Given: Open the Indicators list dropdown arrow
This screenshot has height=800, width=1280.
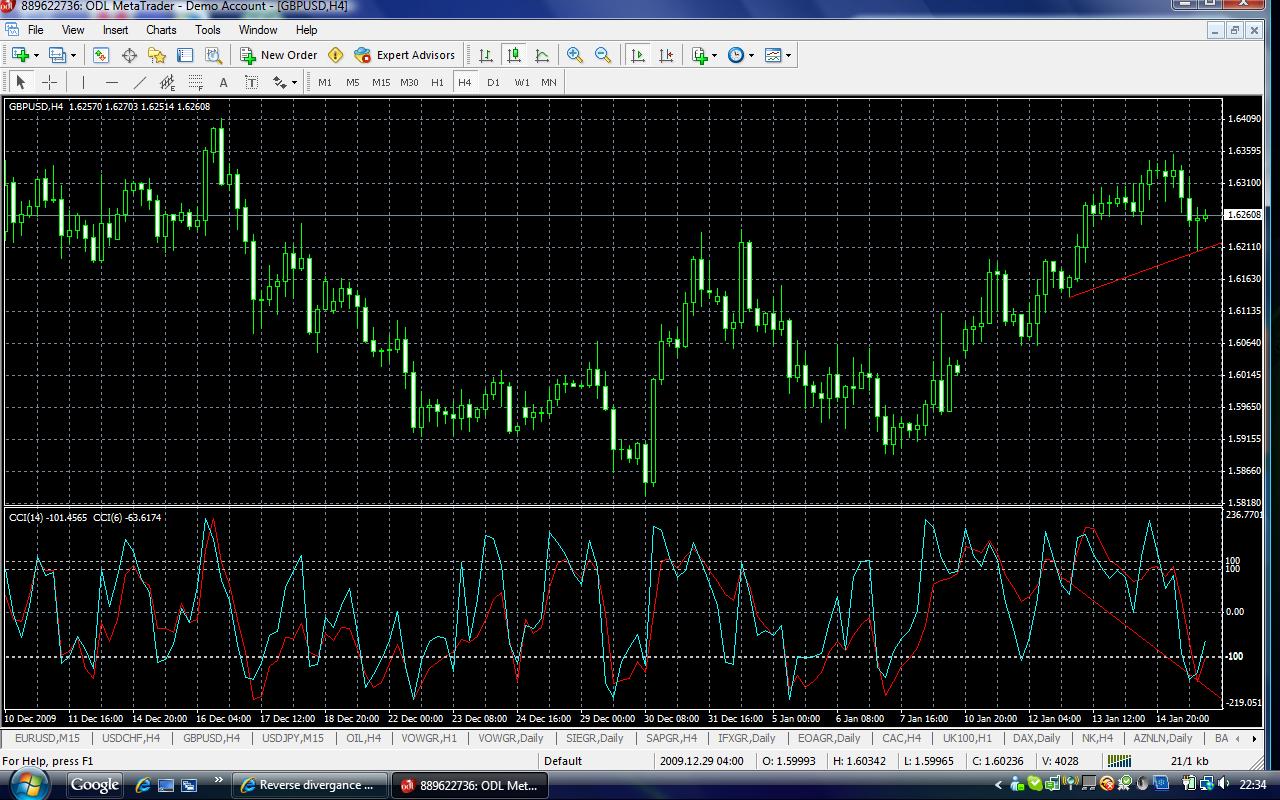Looking at the screenshot, I should (x=716, y=55).
